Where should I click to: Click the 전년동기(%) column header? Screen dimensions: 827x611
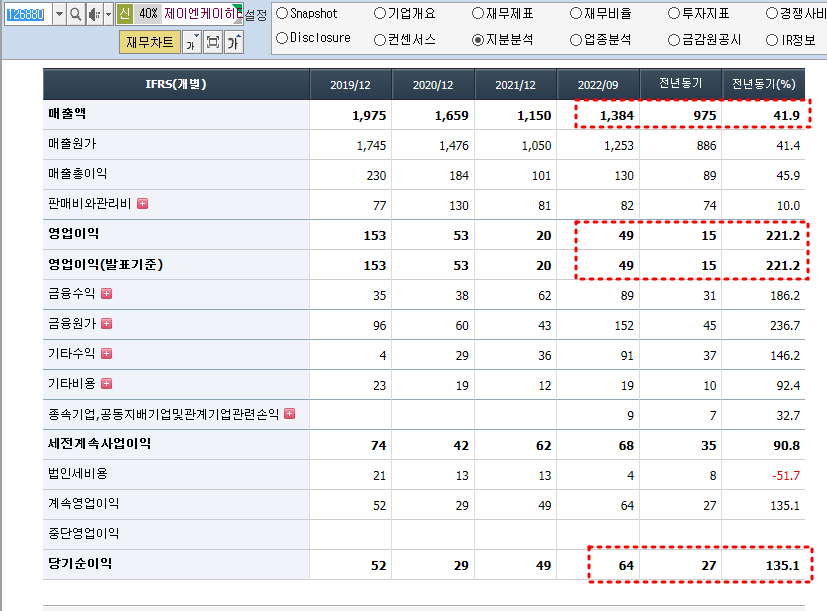(x=764, y=83)
